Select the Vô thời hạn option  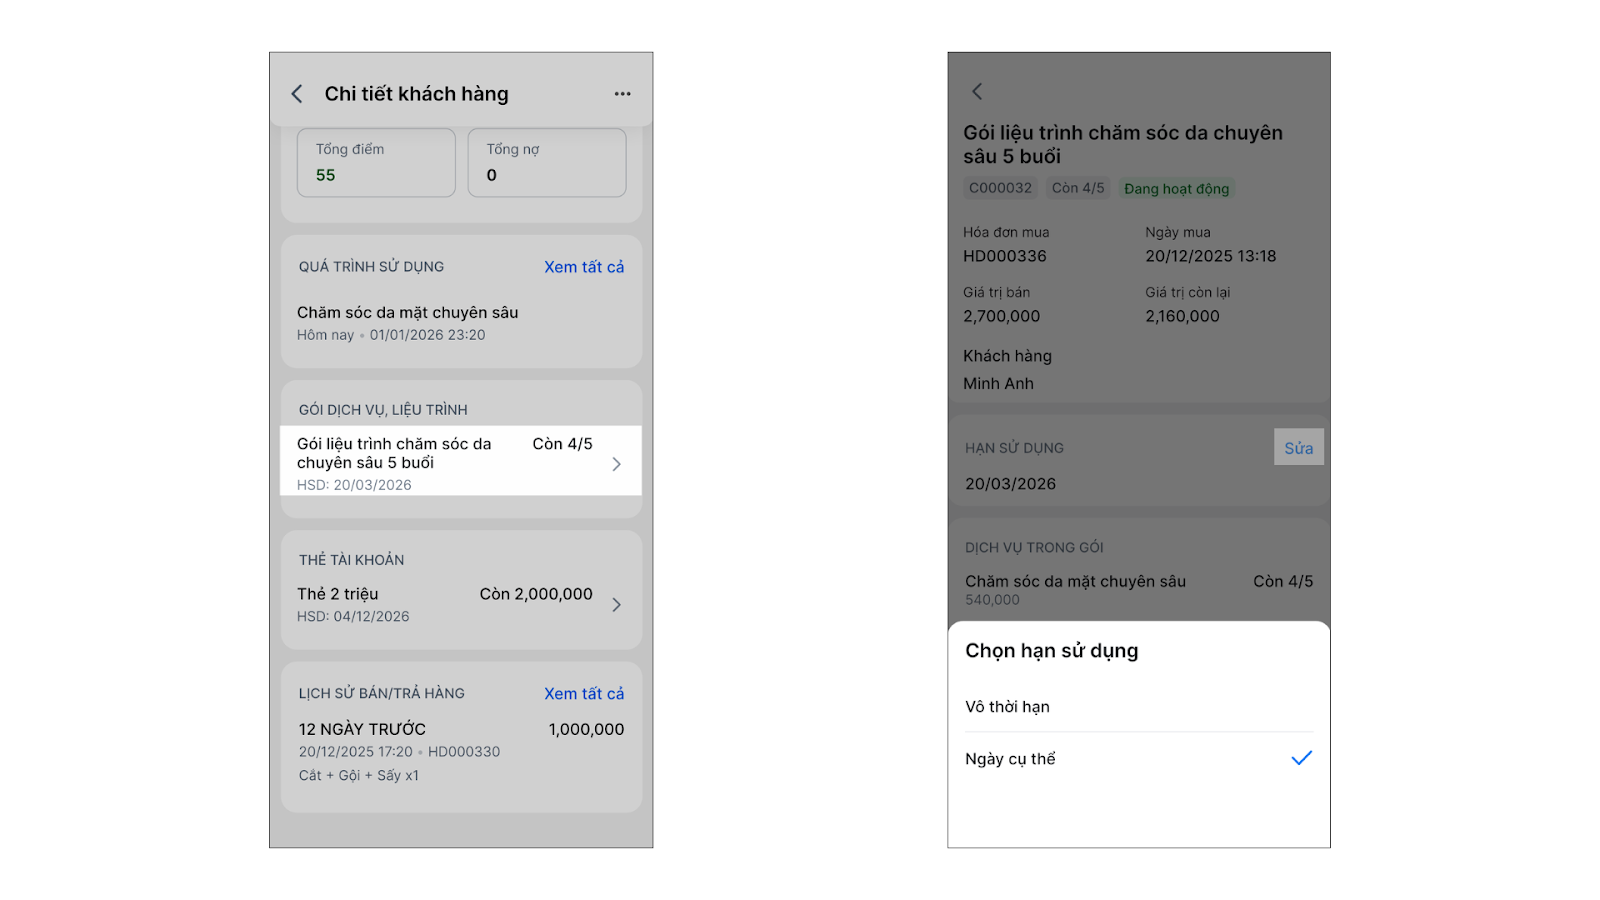(1007, 707)
